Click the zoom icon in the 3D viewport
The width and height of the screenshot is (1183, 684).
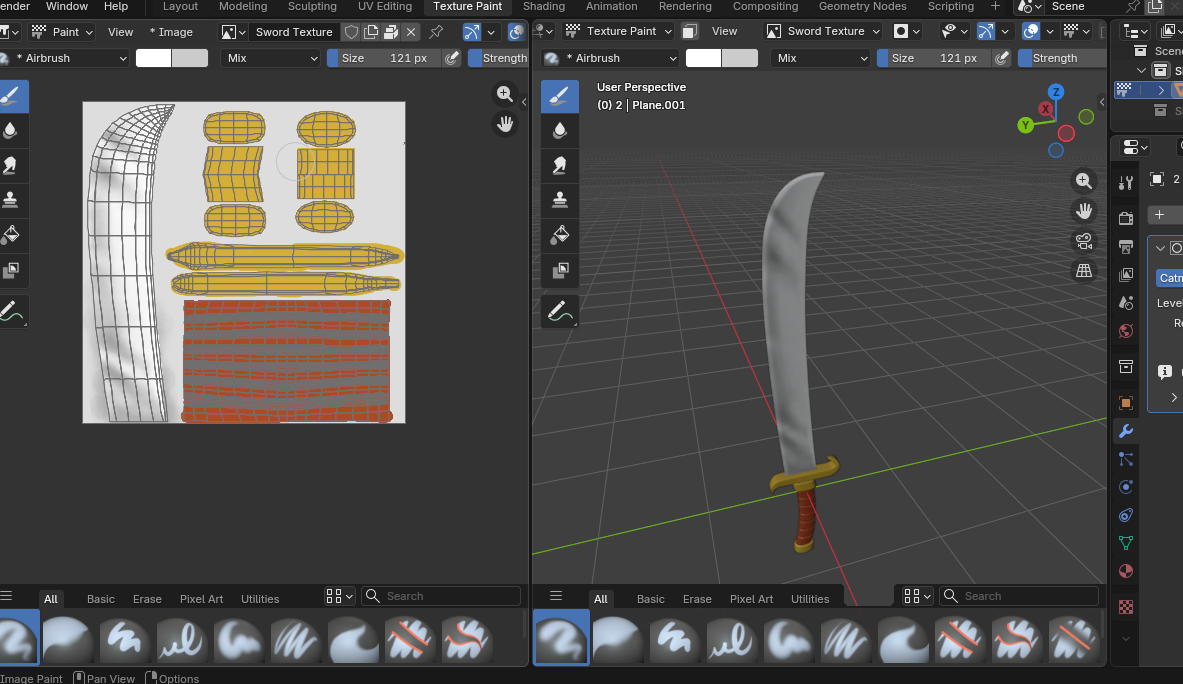point(1083,181)
